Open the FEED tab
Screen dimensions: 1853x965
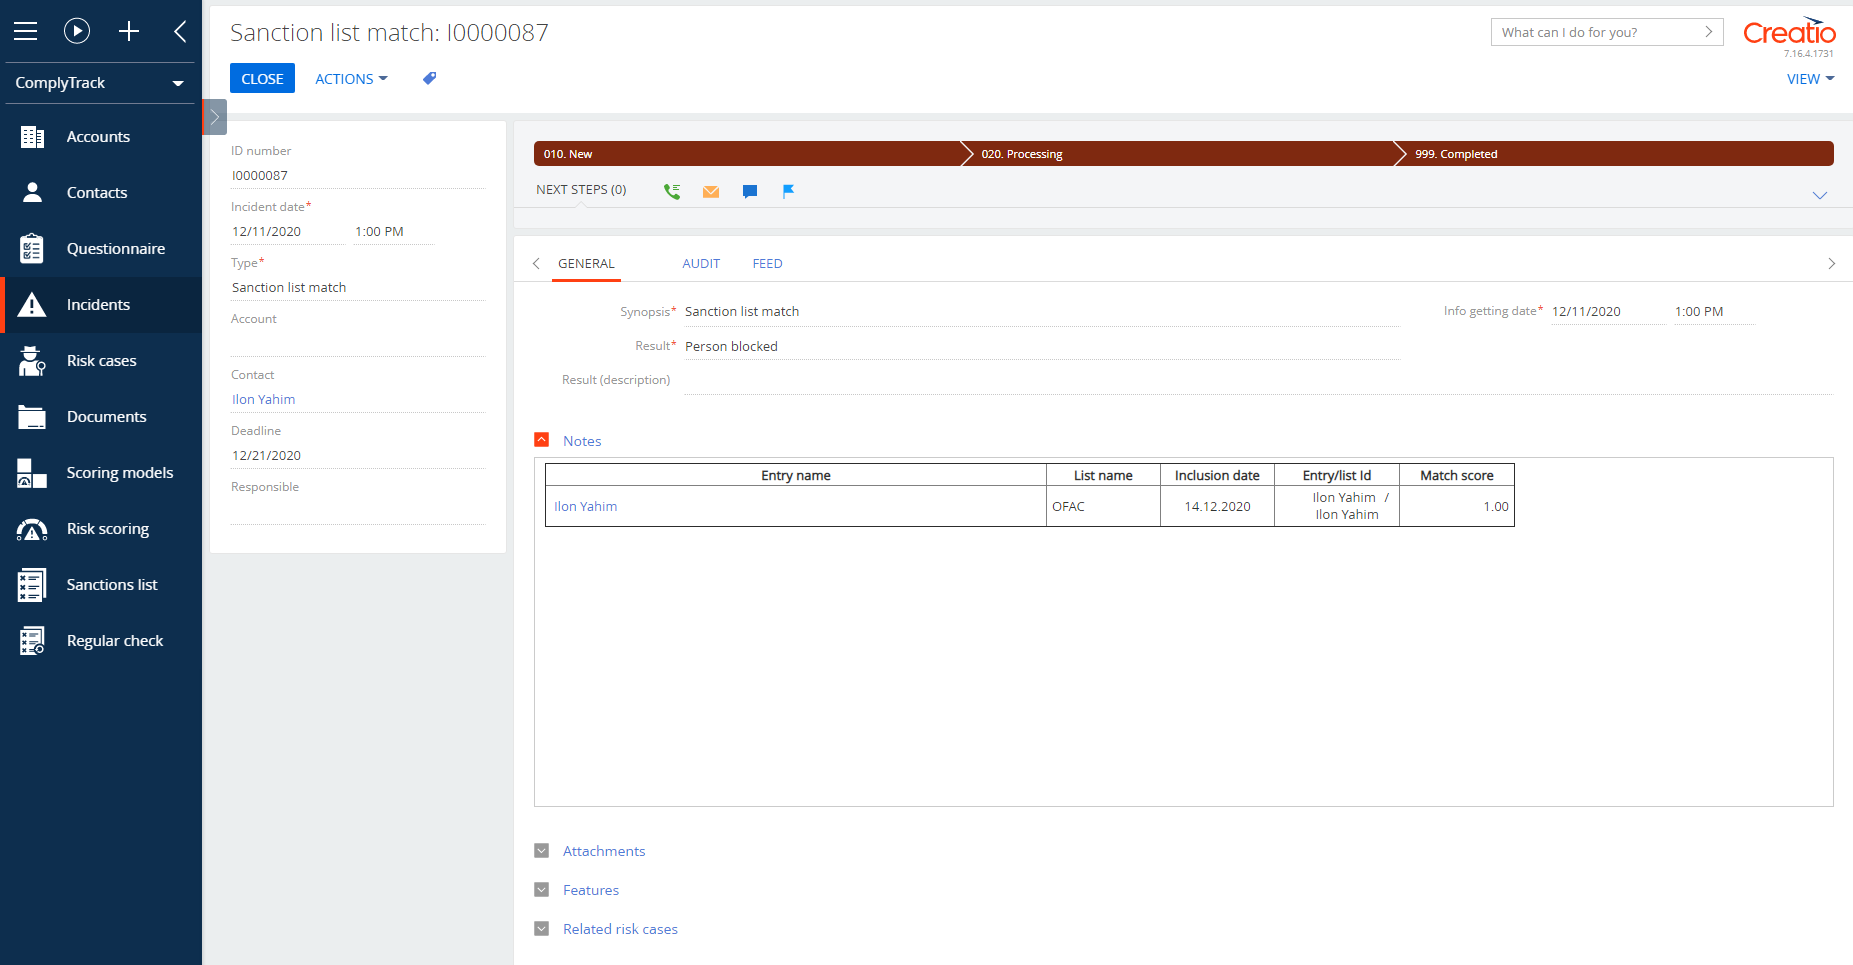tap(767, 263)
